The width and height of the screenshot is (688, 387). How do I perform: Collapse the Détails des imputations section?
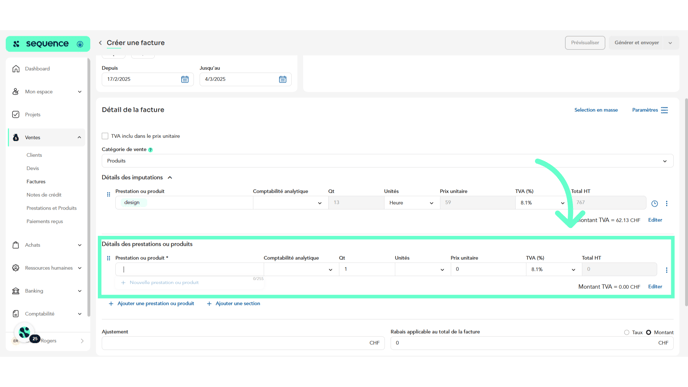point(170,178)
